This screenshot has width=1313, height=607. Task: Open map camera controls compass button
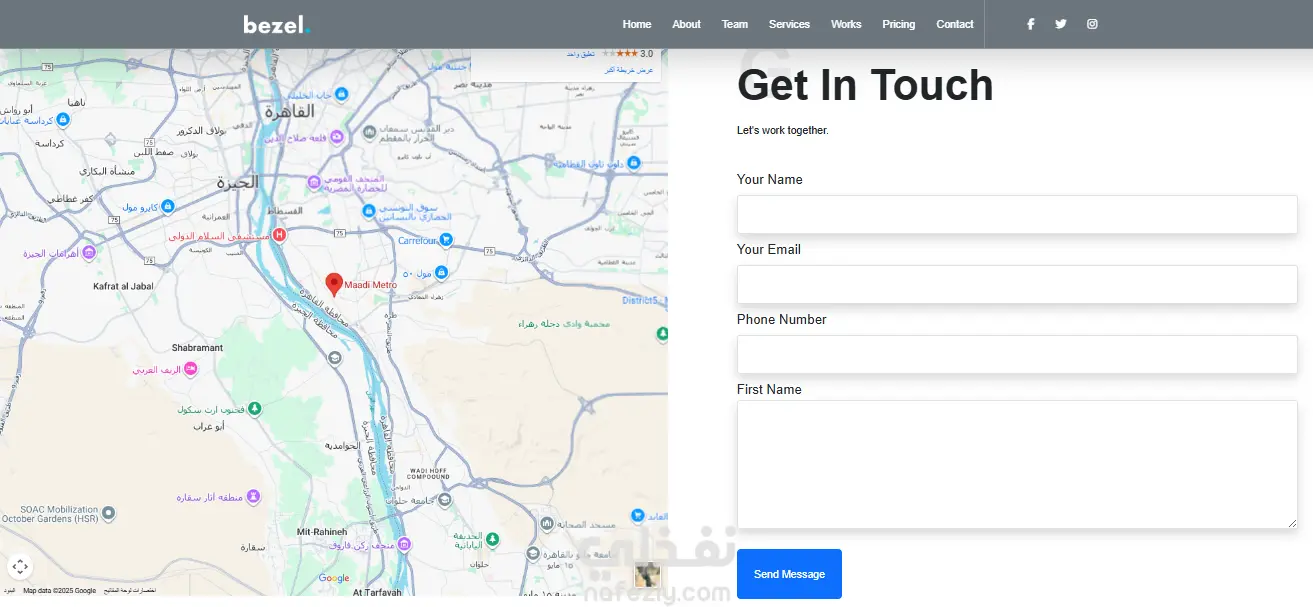pos(20,567)
